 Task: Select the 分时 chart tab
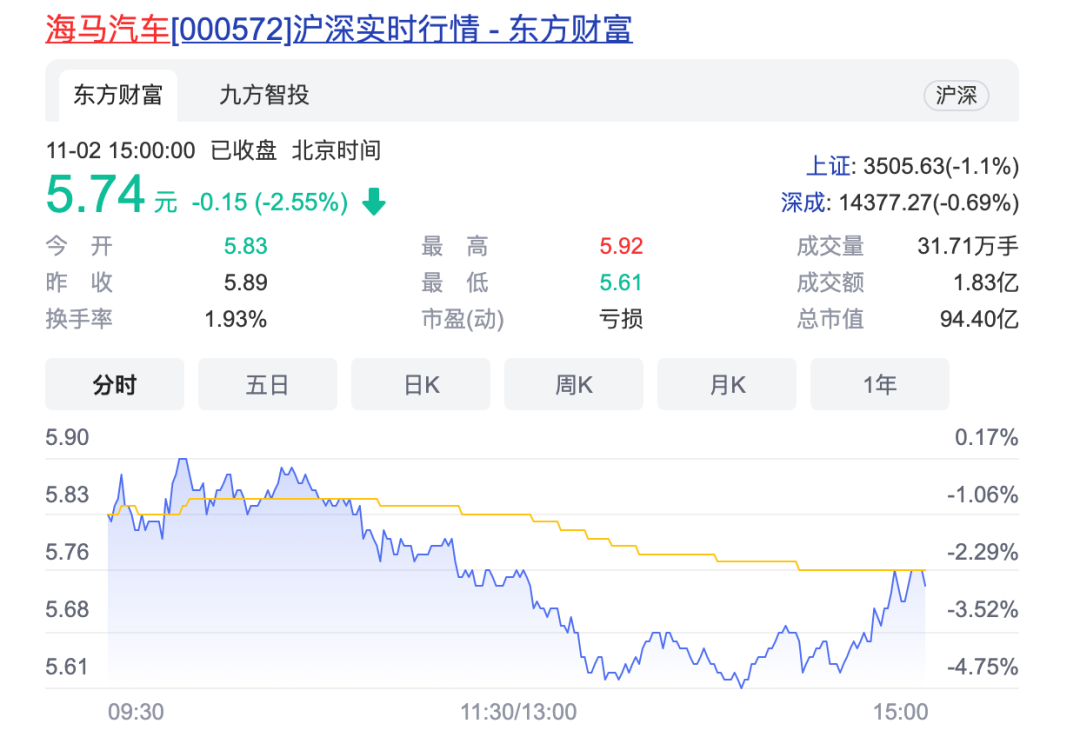115,384
